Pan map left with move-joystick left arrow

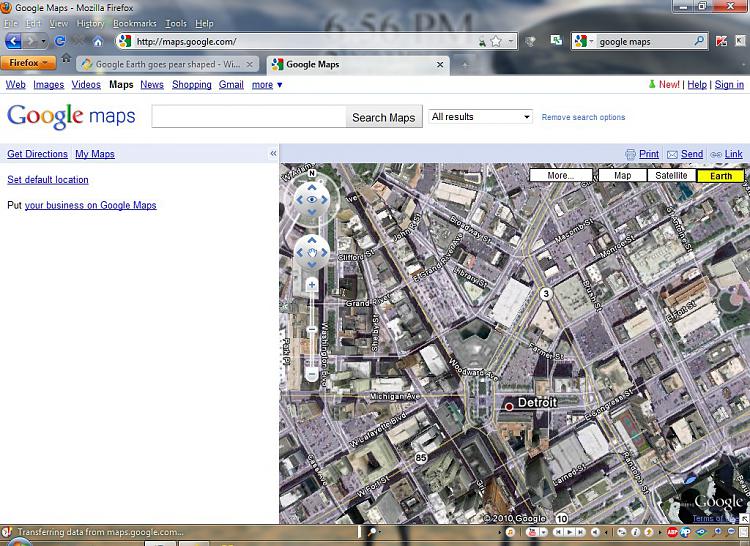[300, 252]
